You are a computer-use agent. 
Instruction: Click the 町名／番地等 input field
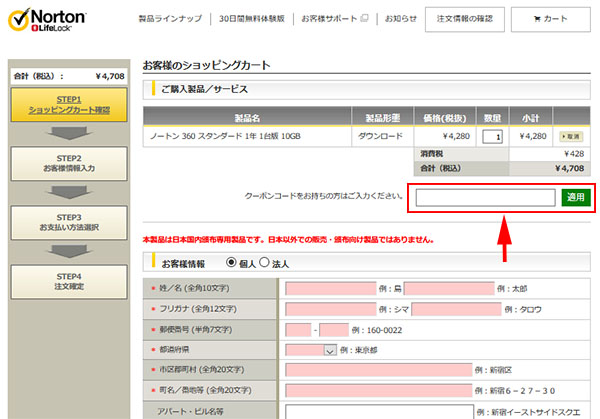click(378, 391)
